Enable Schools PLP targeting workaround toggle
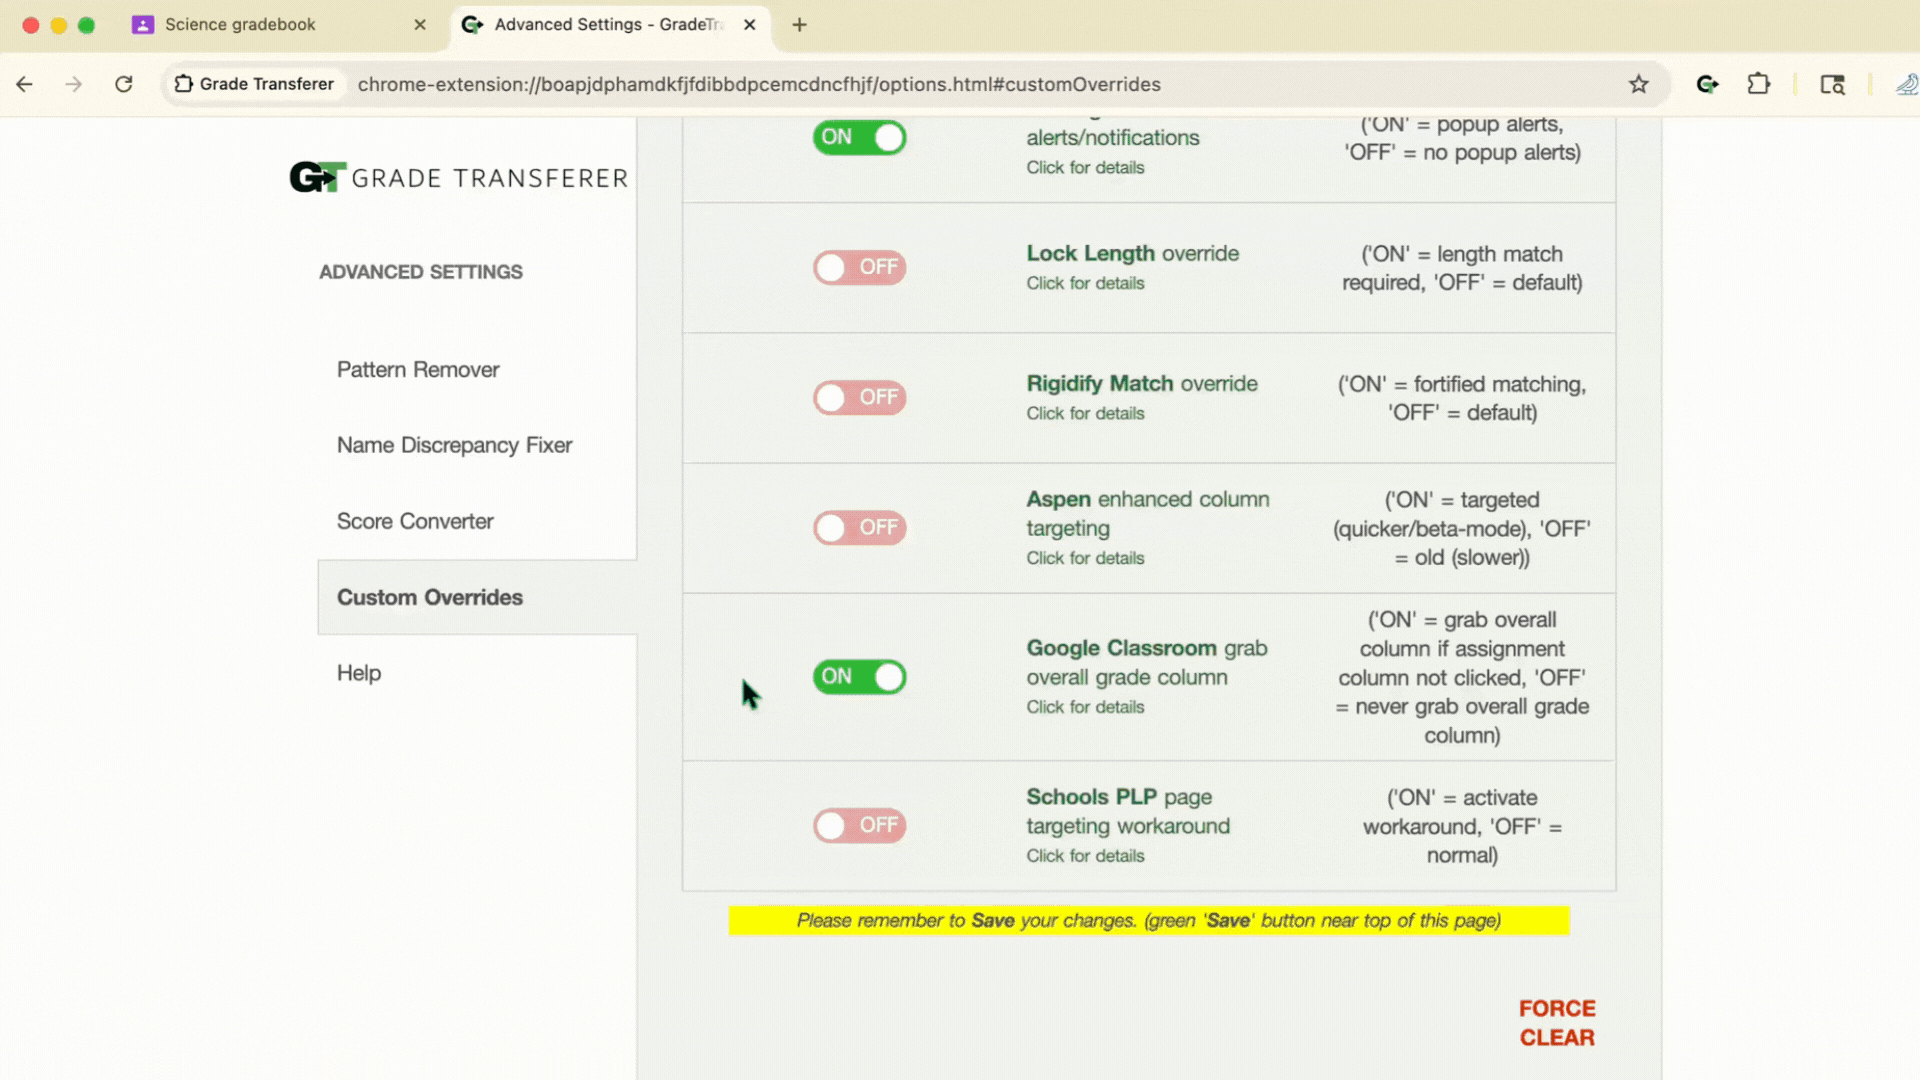The height and width of the screenshot is (1080, 1920). coord(859,825)
